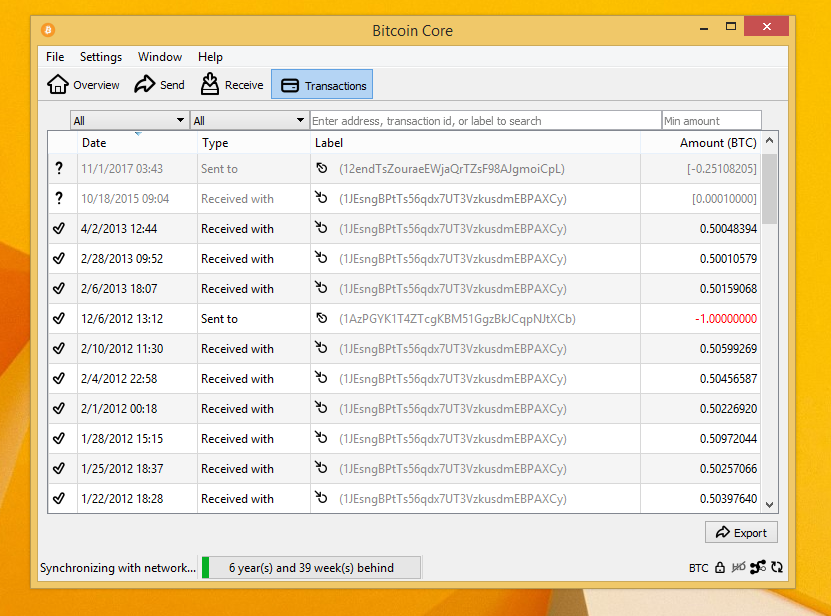This screenshot has height=616, width=831.
Task: Click the Min amount input field
Action: pyautogui.click(x=711, y=119)
